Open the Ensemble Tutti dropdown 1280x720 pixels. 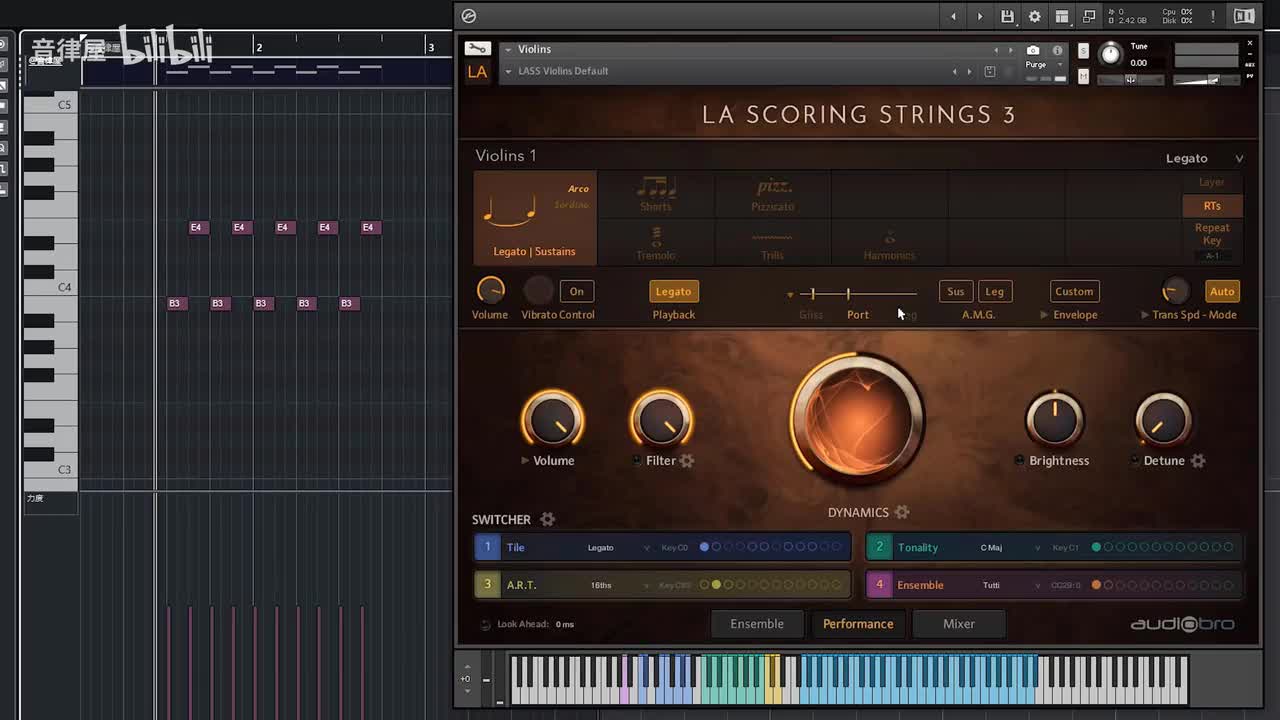[1010, 585]
